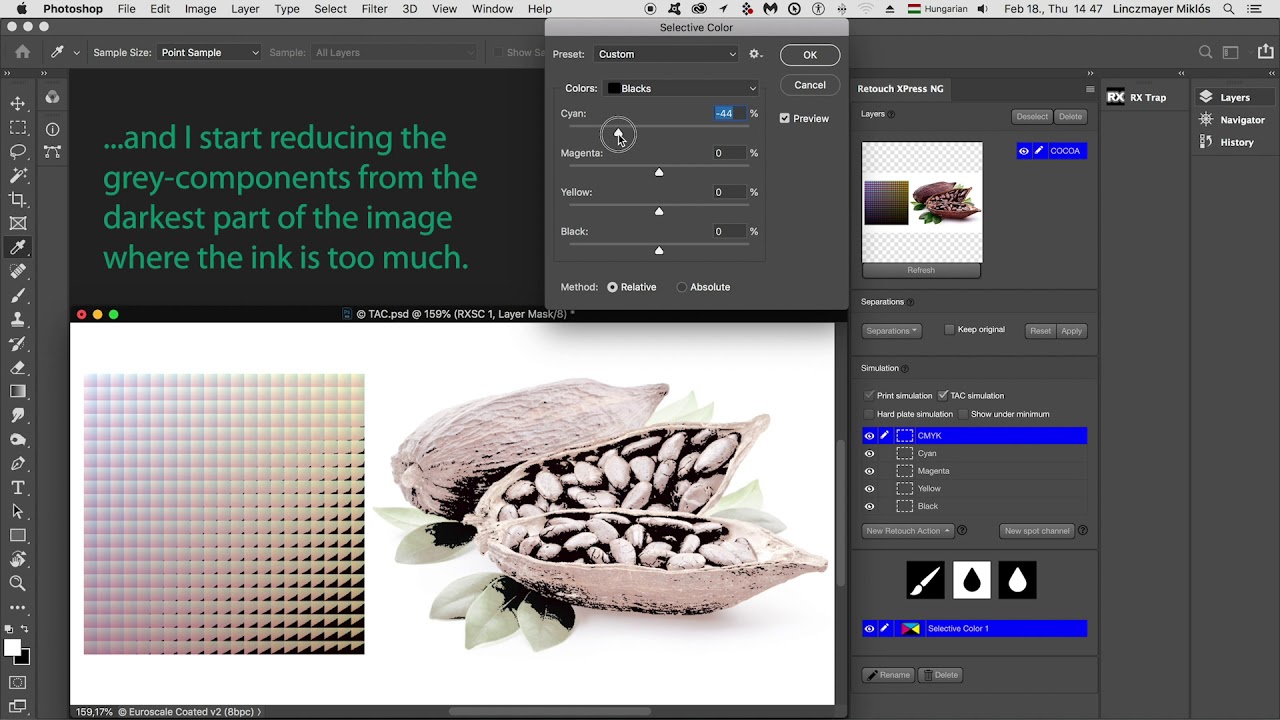This screenshot has width=1280, height=720.
Task: Select the Crop tool
Action: (18, 199)
